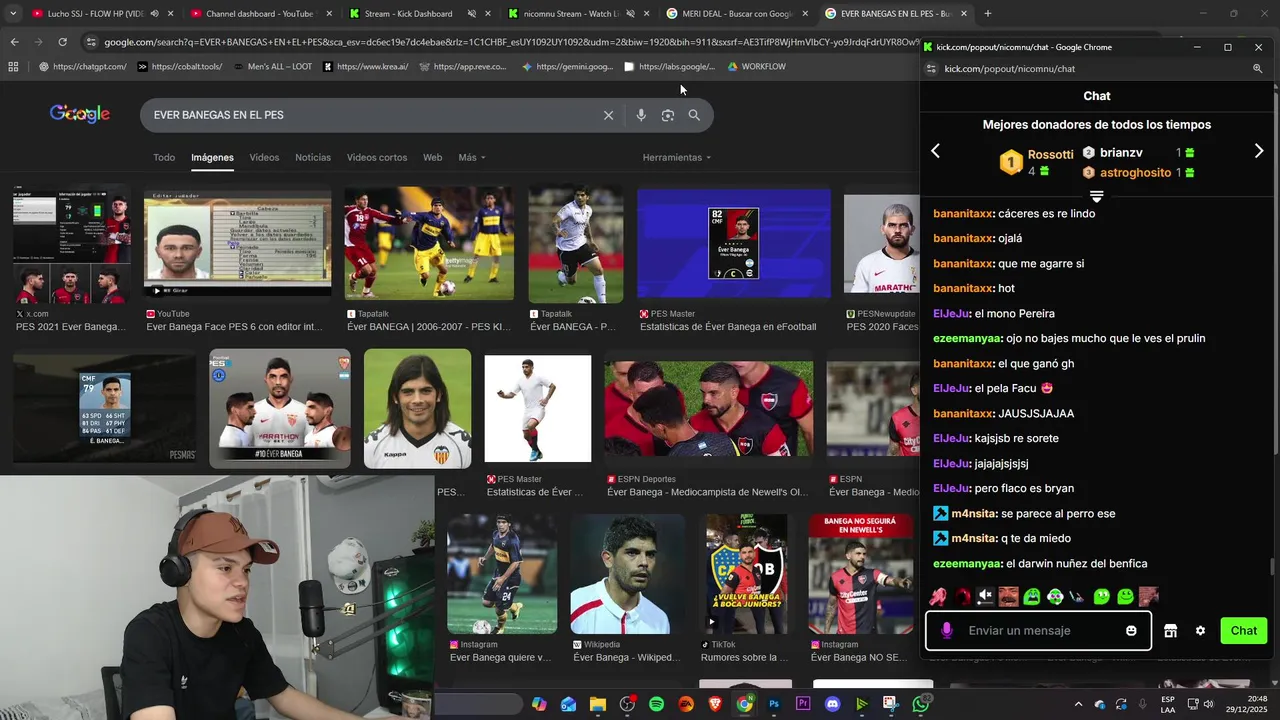Image resolution: width=1280 pixels, height=720 pixels.
Task: Open WhatsApp from the taskbar
Action: pyautogui.click(x=920, y=704)
